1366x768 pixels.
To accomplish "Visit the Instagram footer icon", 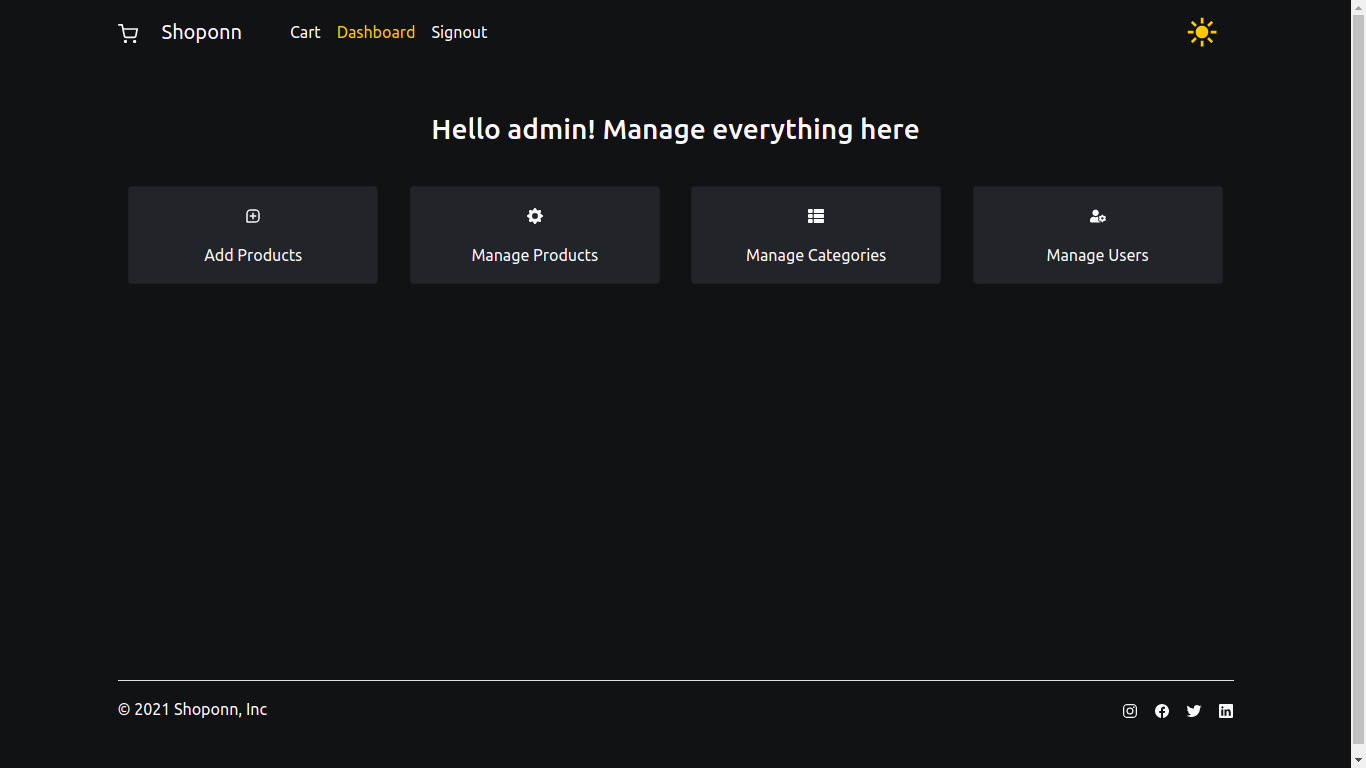I will click(1130, 711).
